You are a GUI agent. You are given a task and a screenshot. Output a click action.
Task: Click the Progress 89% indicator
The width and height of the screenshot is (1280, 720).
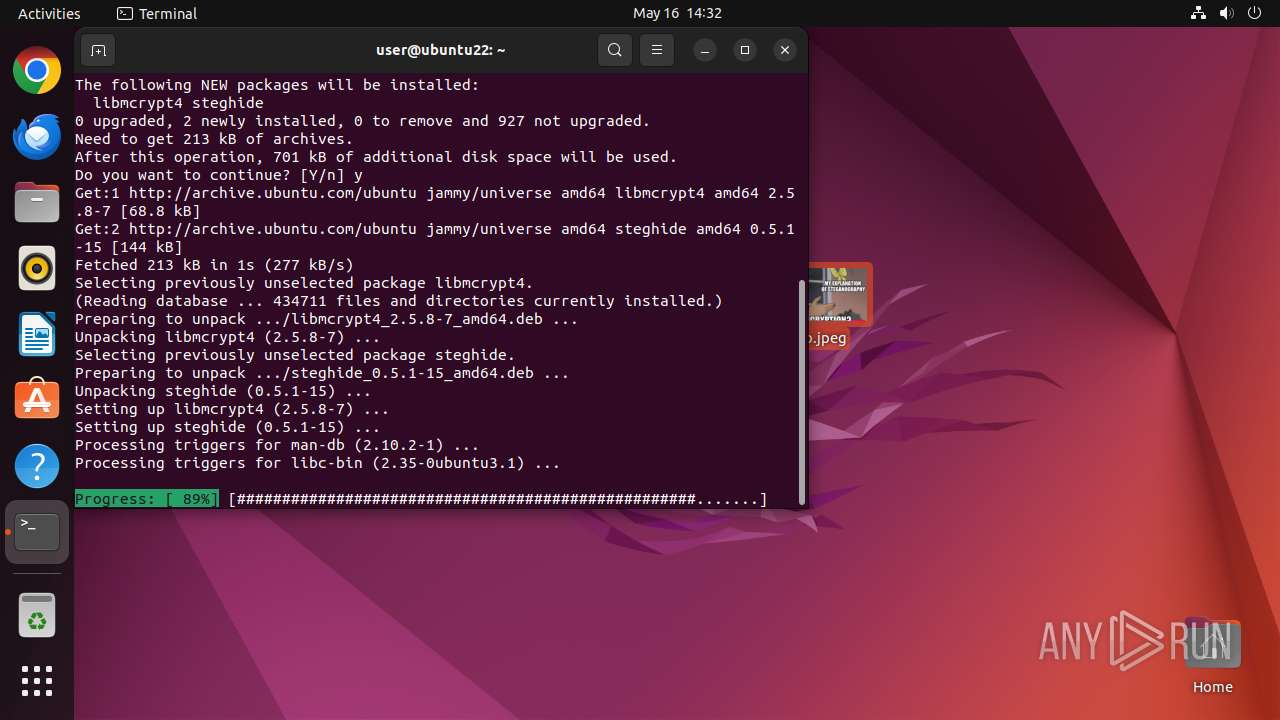pos(146,499)
